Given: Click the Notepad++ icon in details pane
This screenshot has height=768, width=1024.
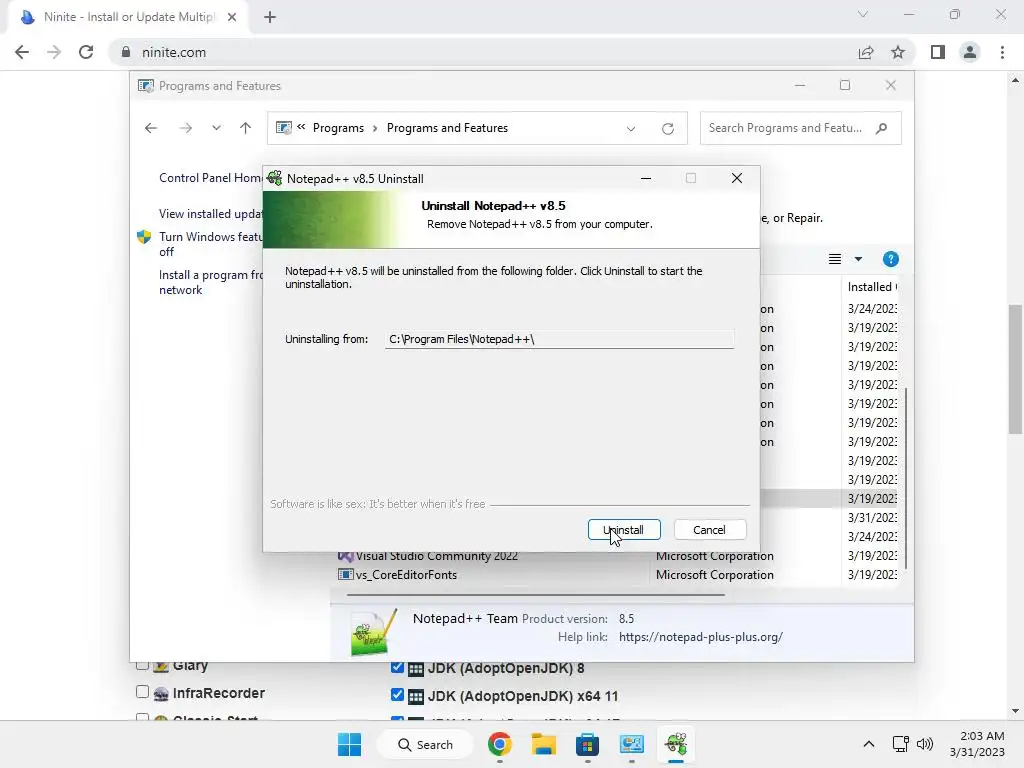Looking at the screenshot, I should (x=374, y=632).
